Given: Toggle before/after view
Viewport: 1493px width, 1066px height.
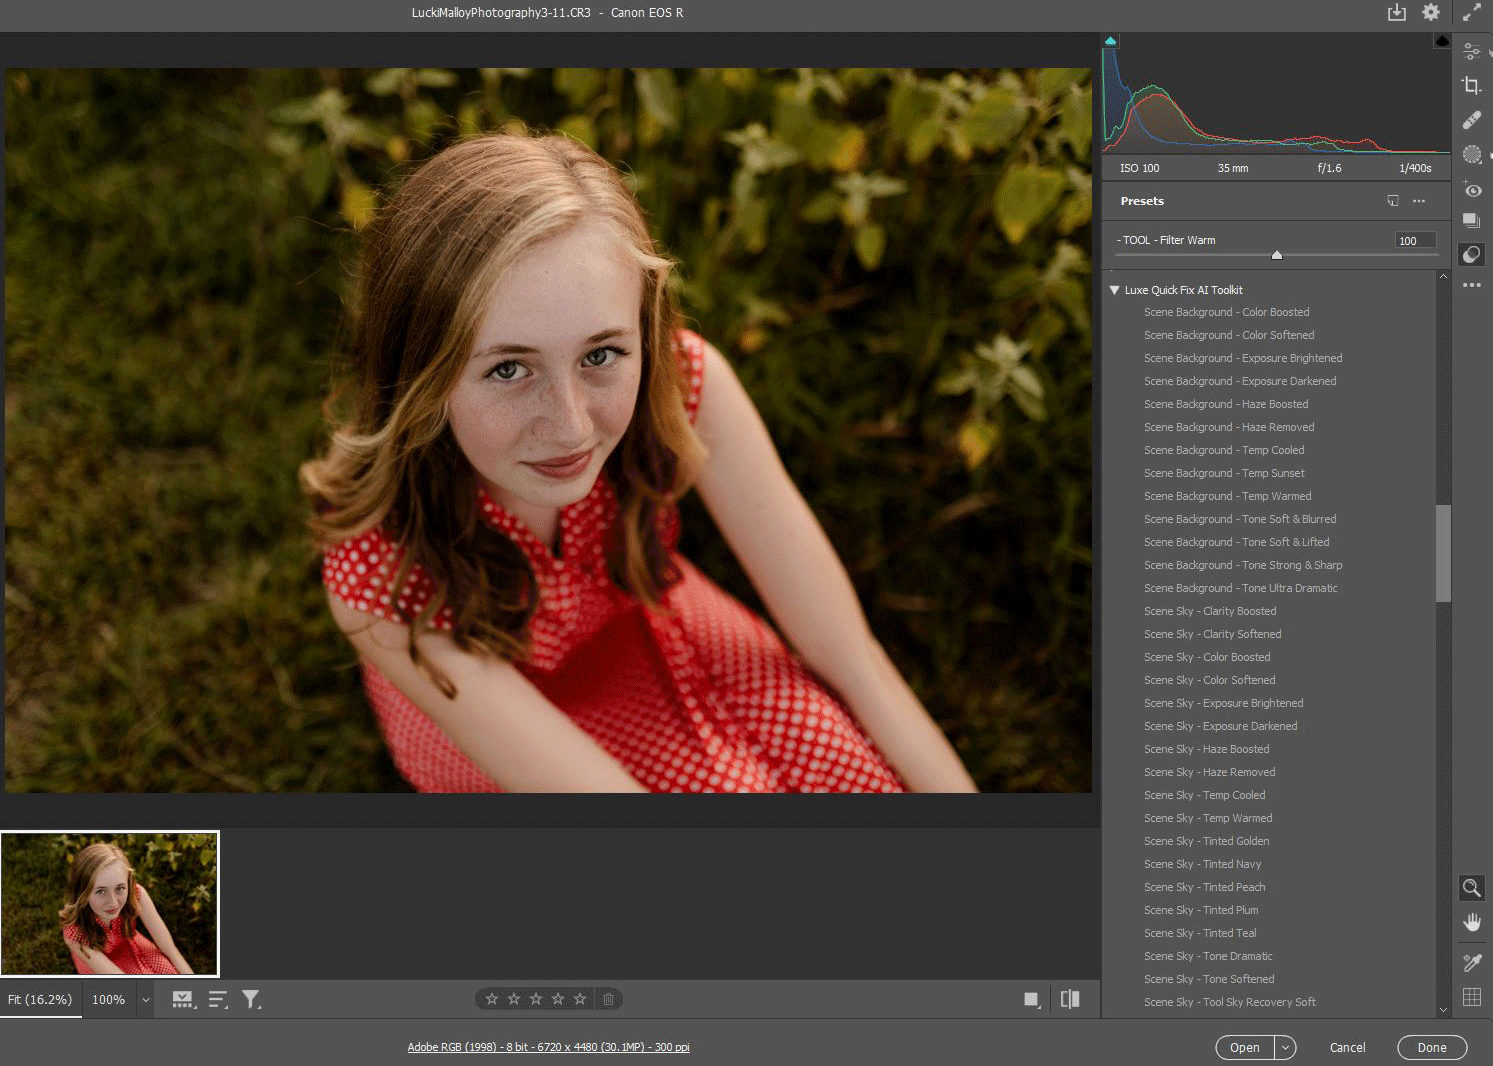Looking at the screenshot, I should pos(1070,999).
